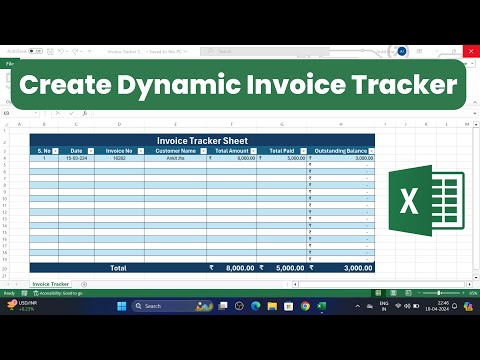Click the Insert Function fx icon
The width and height of the screenshot is (480, 360).
(85, 113)
